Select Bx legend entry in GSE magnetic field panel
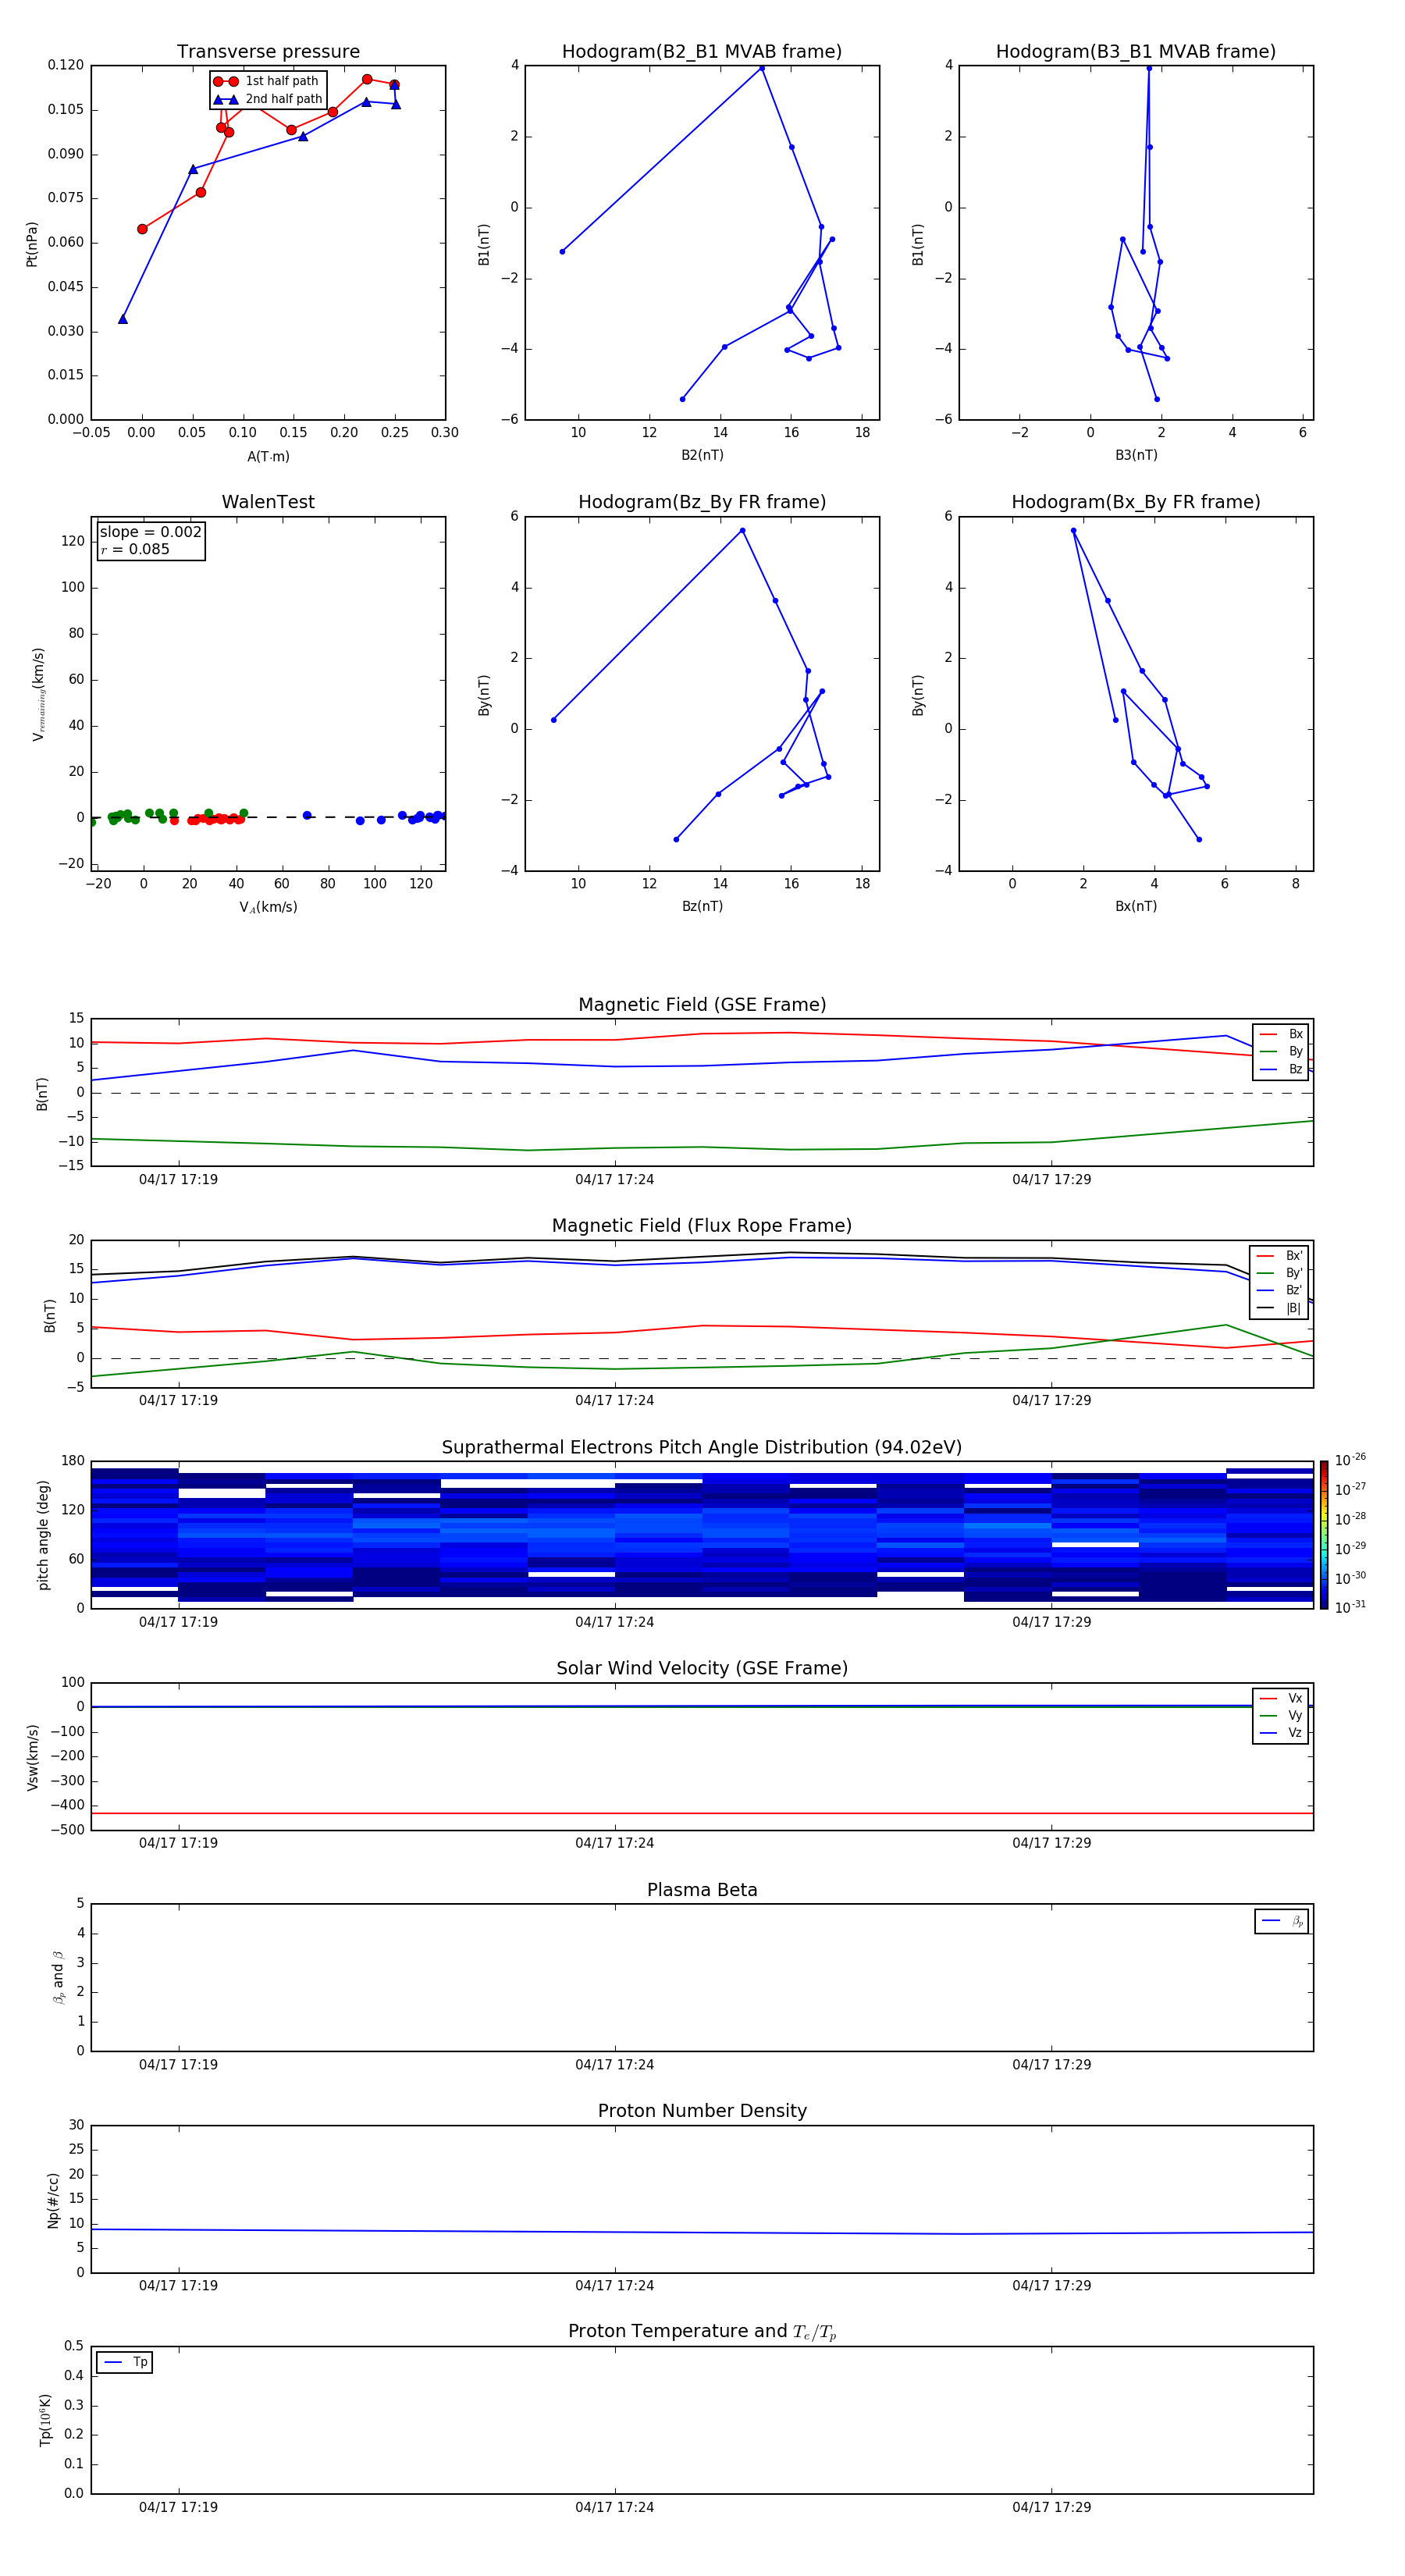 point(1281,1034)
